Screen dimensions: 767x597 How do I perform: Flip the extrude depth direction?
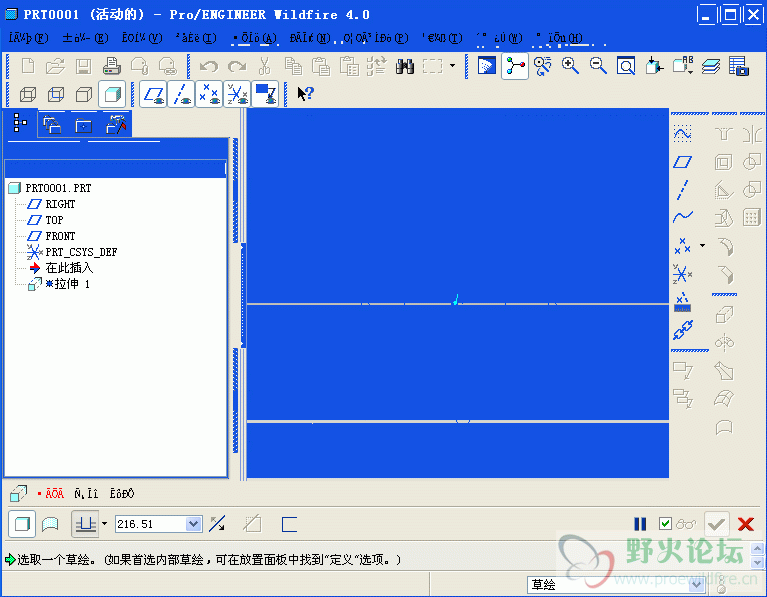[x=217, y=524]
